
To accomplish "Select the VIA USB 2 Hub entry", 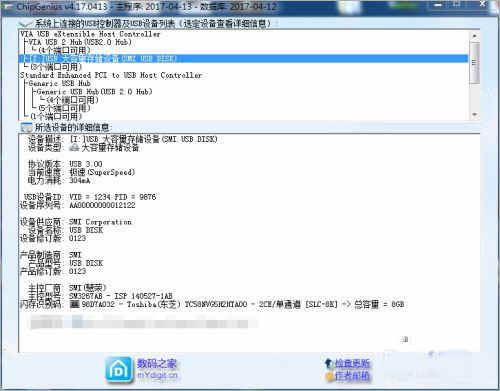I will click(80, 42).
